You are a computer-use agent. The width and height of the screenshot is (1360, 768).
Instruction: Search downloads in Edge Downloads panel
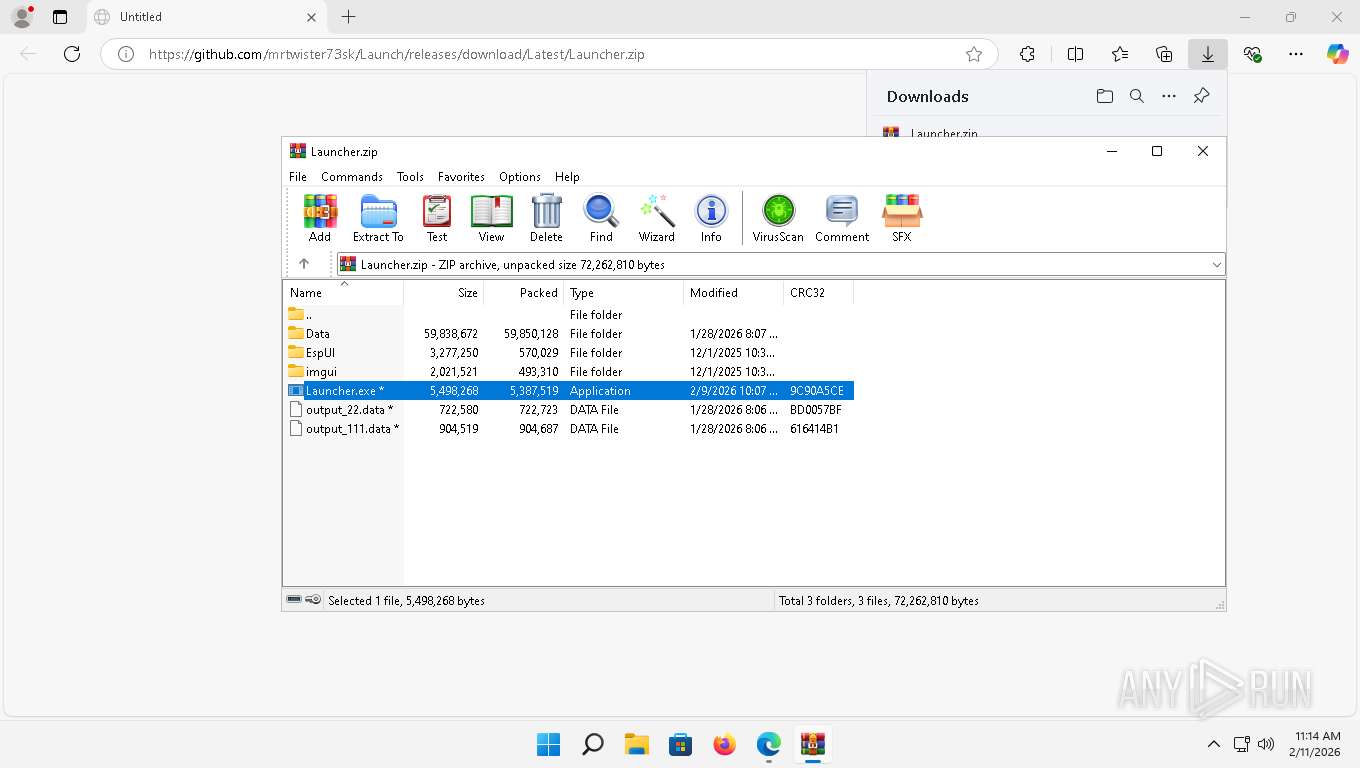pyautogui.click(x=1137, y=96)
